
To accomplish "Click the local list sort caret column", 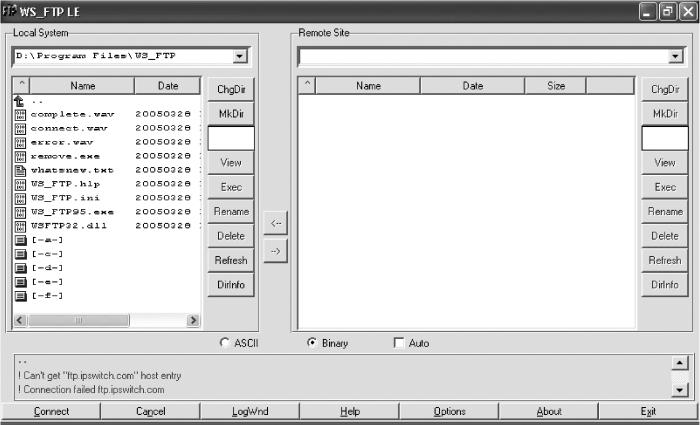I will [x=21, y=85].
